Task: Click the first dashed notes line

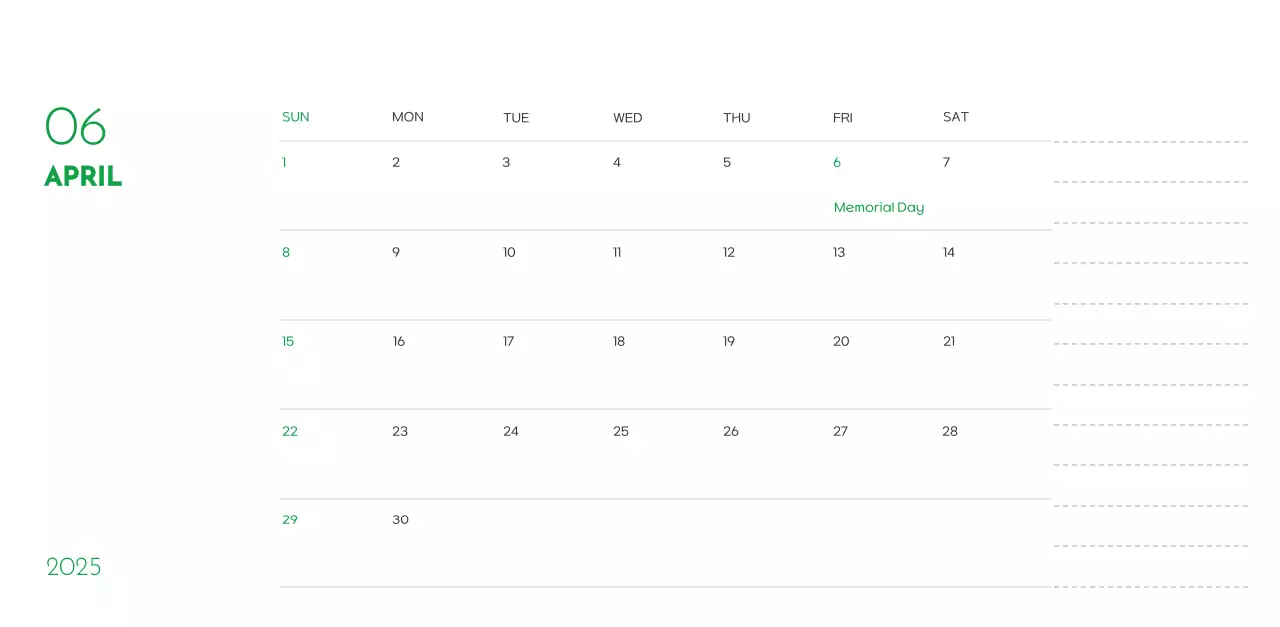Action: tap(1150, 143)
